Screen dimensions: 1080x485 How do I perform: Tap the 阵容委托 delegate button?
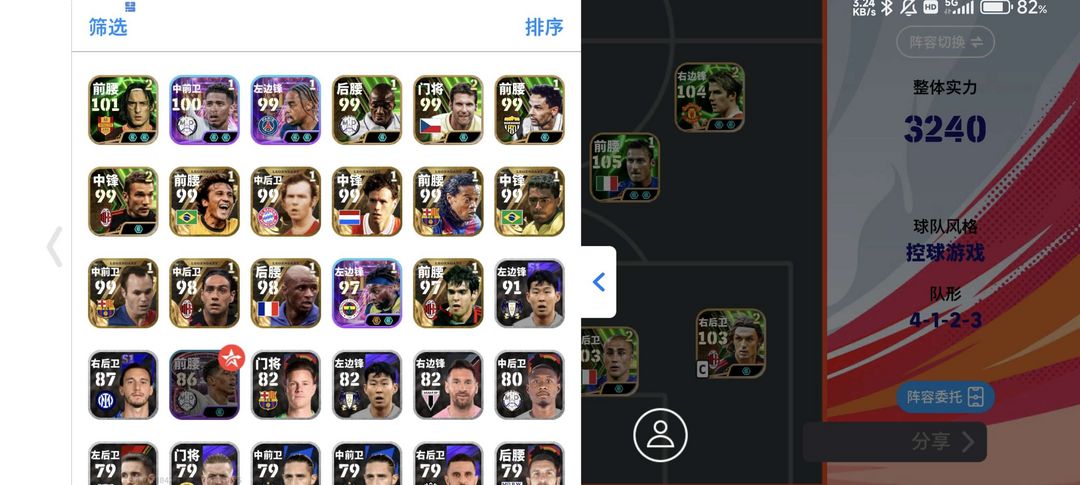(x=945, y=397)
